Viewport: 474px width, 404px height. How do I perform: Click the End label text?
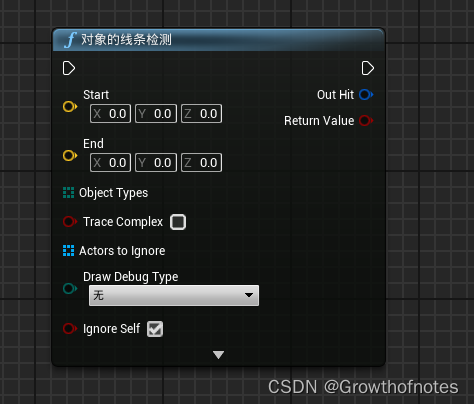(93, 144)
